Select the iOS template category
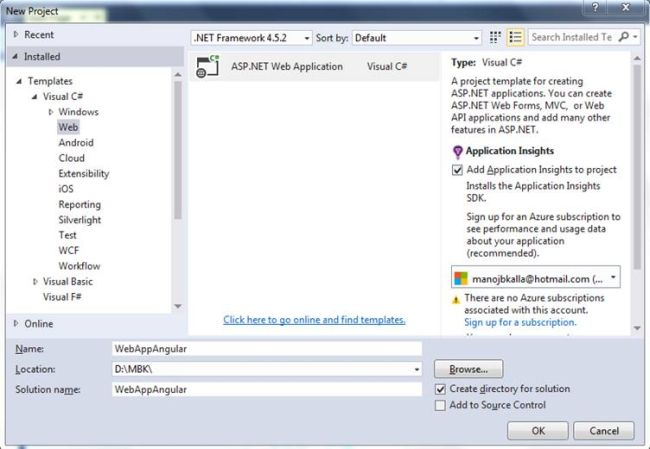 pos(66,189)
